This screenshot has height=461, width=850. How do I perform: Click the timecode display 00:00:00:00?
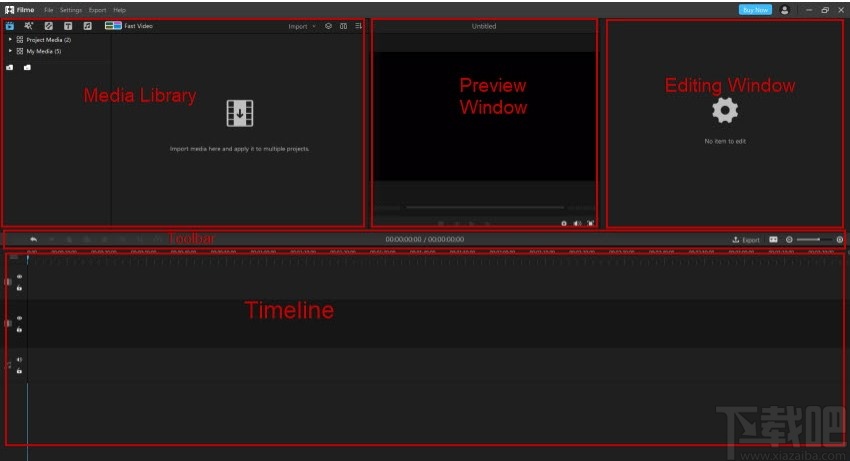[x=424, y=239]
